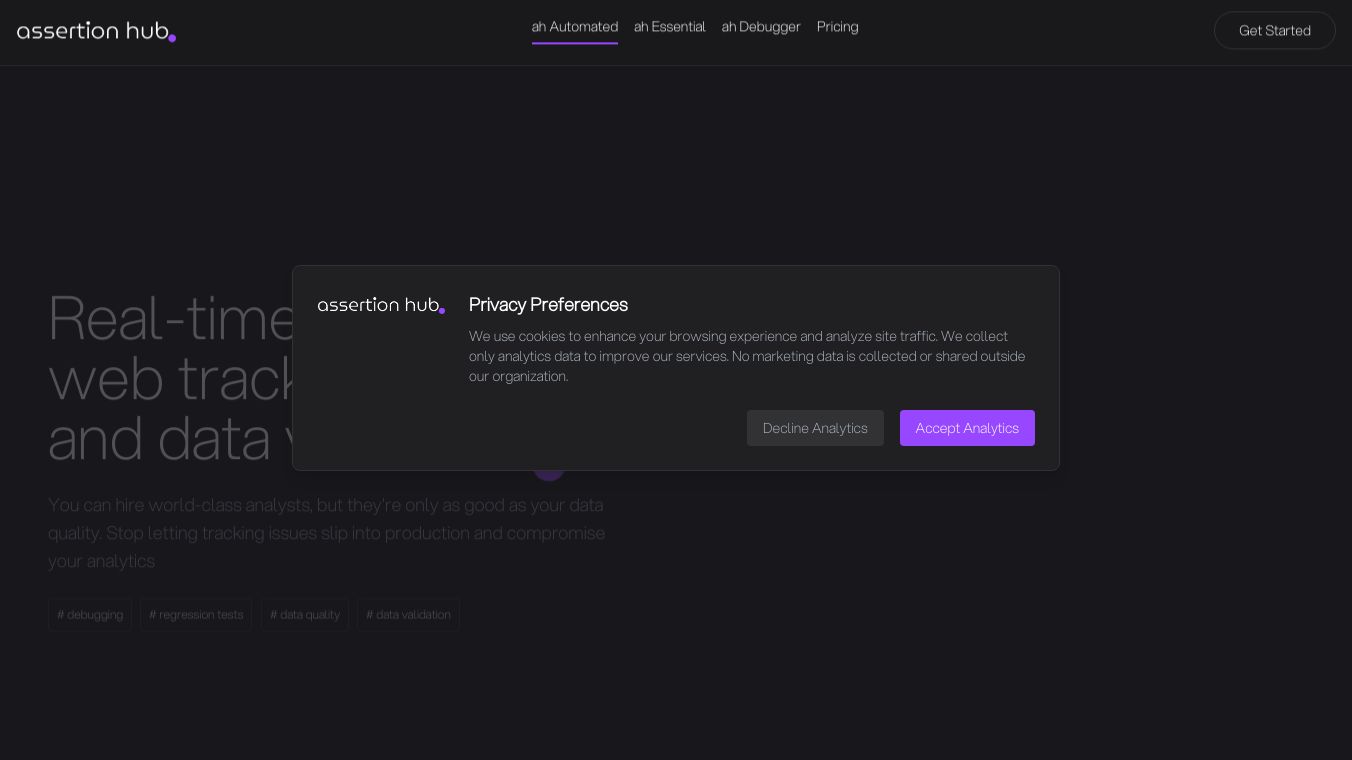This screenshot has width=1352, height=760.
Task: Select the # debugging tag
Action: pyautogui.click(x=90, y=614)
